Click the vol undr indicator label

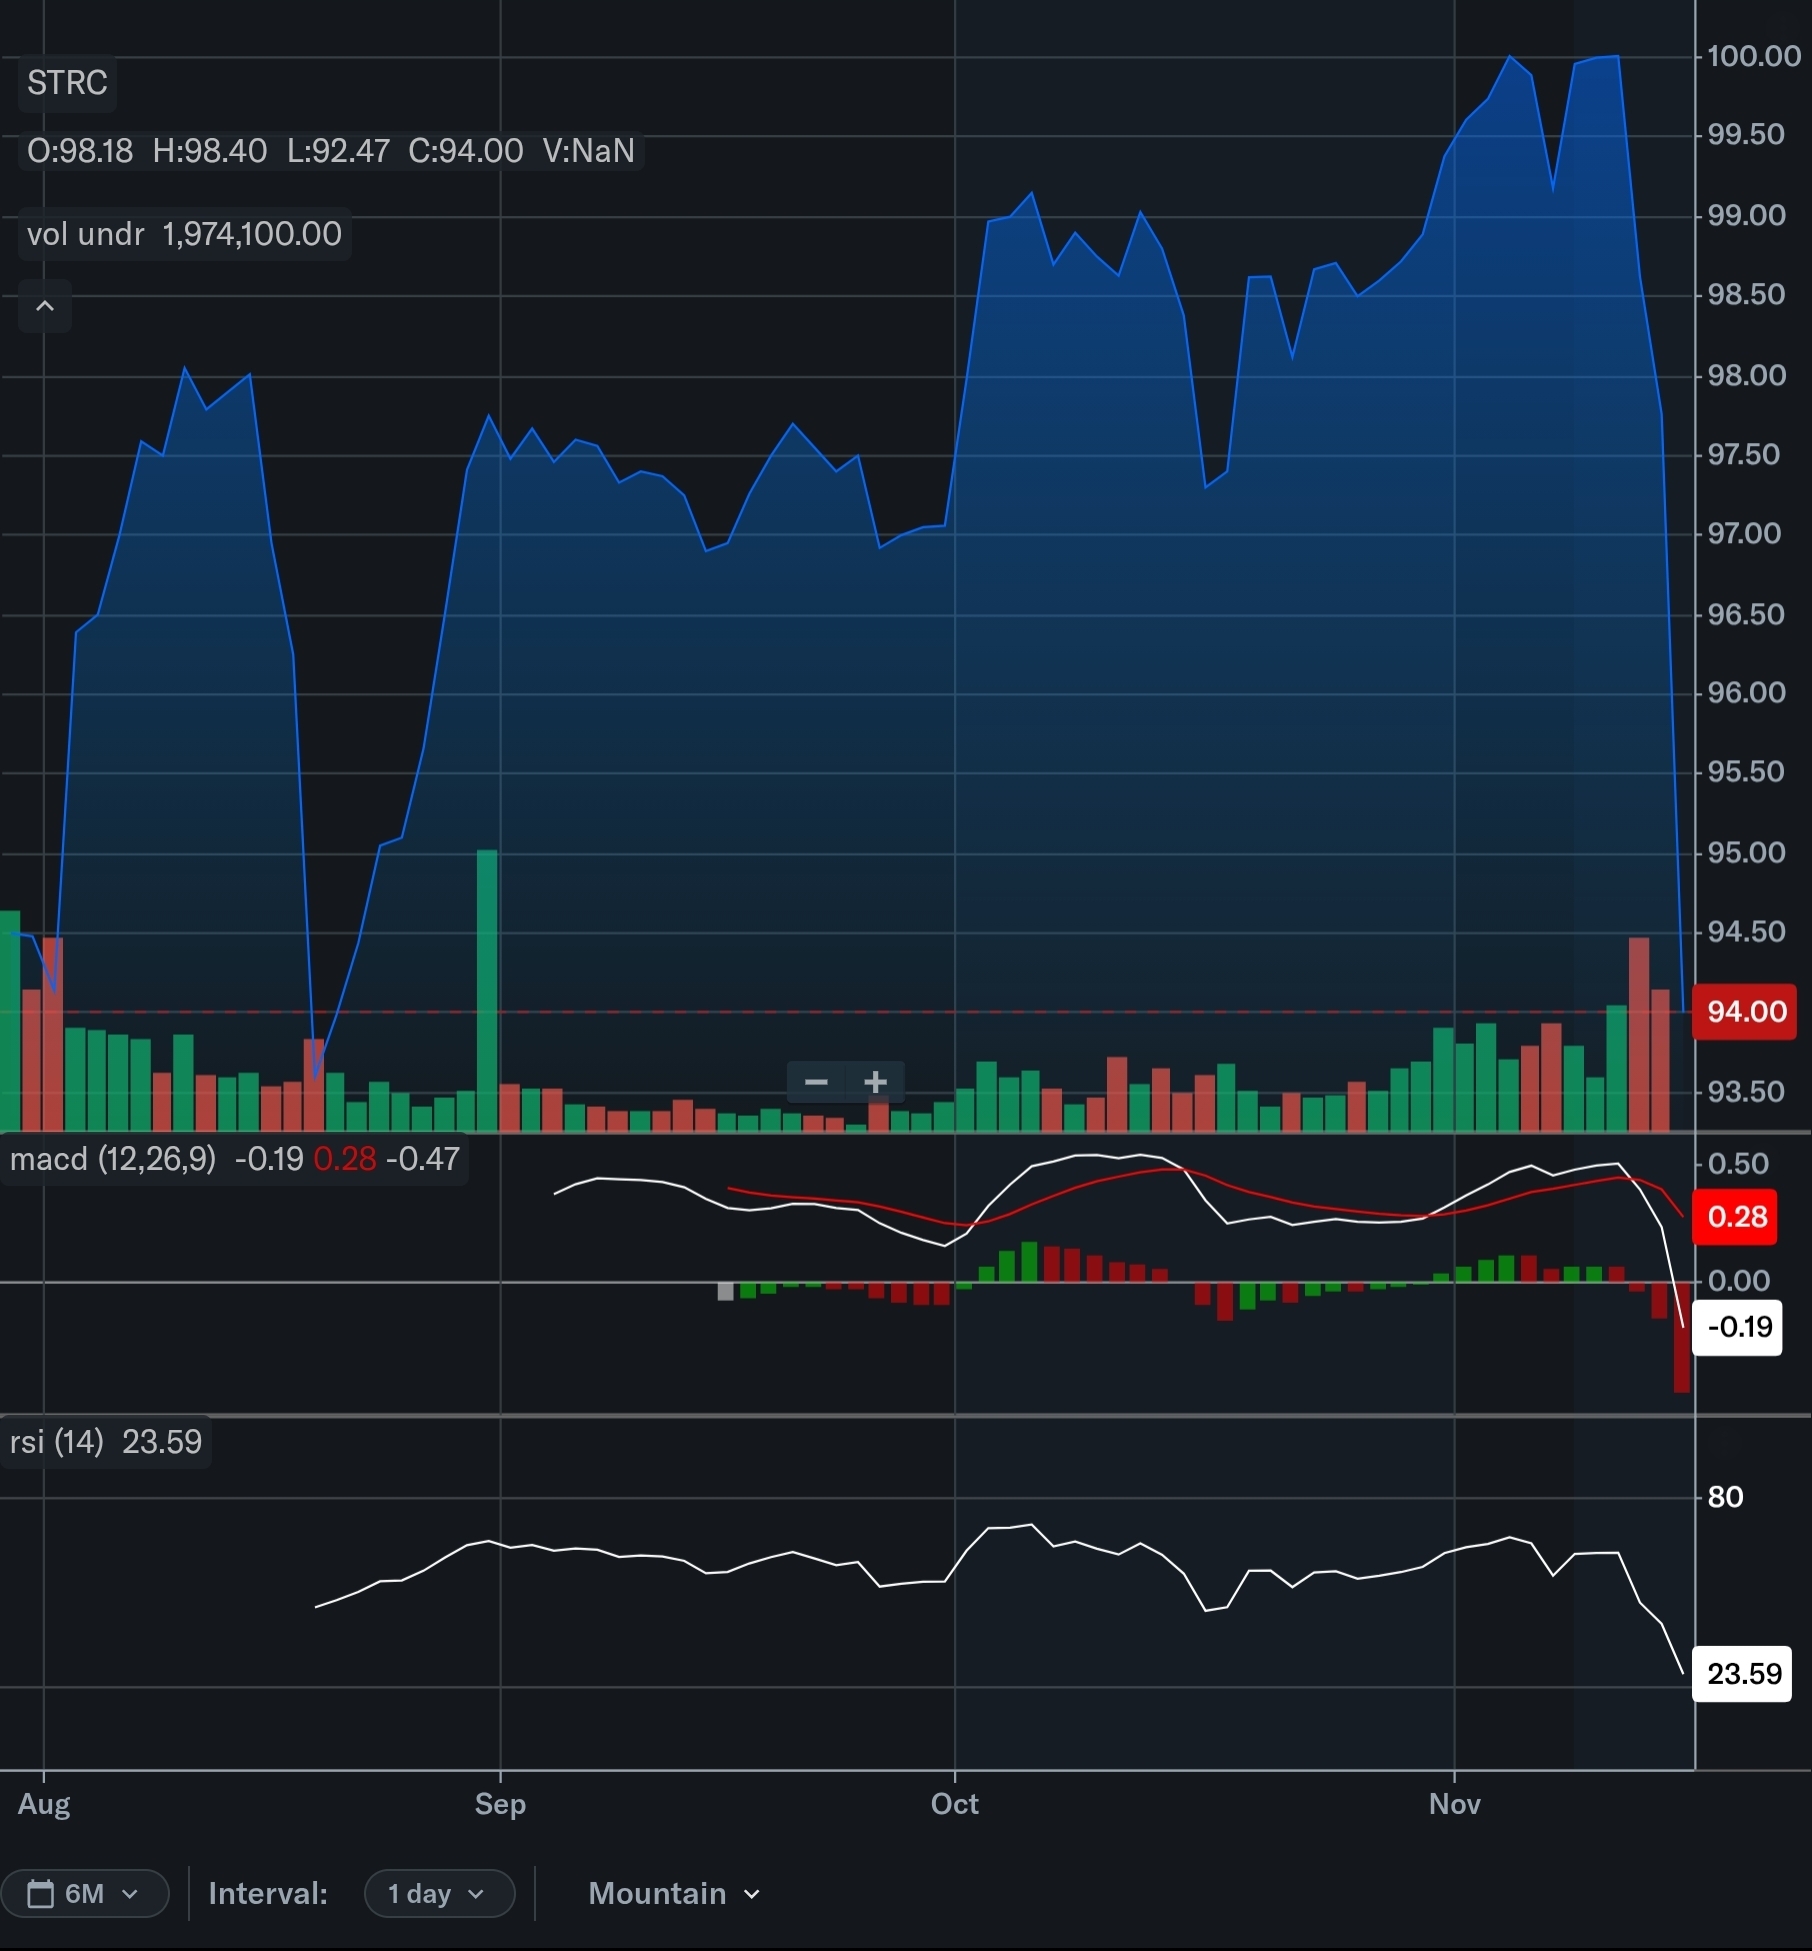[184, 234]
